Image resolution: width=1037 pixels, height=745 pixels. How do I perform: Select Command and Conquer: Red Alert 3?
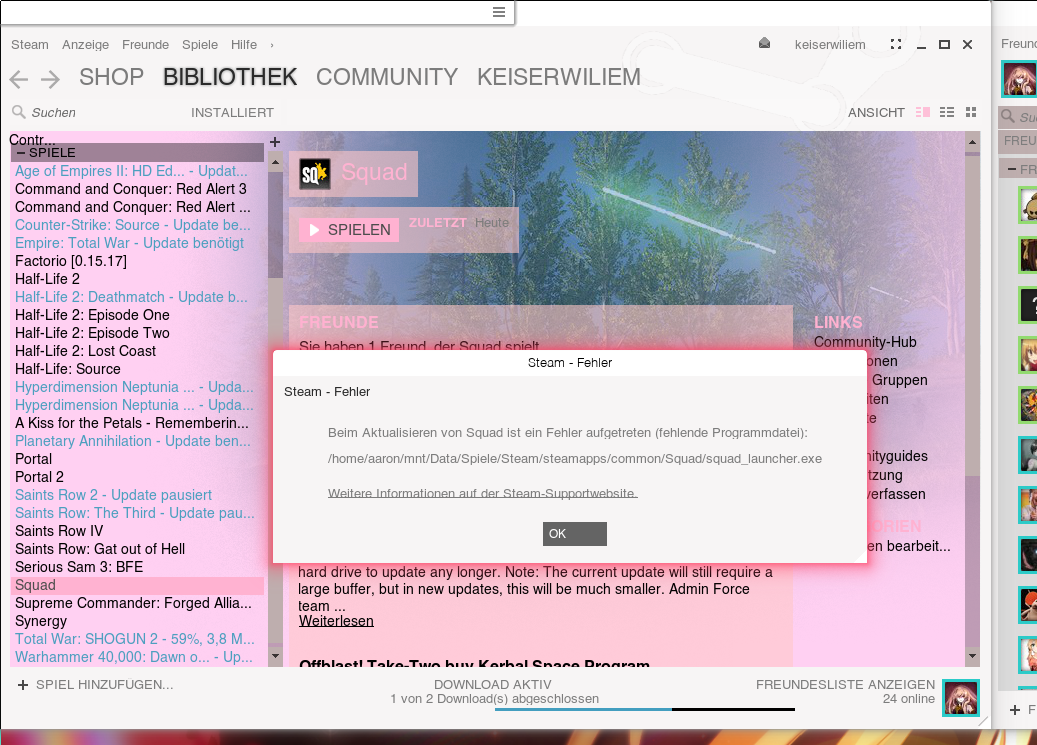pos(138,189)
